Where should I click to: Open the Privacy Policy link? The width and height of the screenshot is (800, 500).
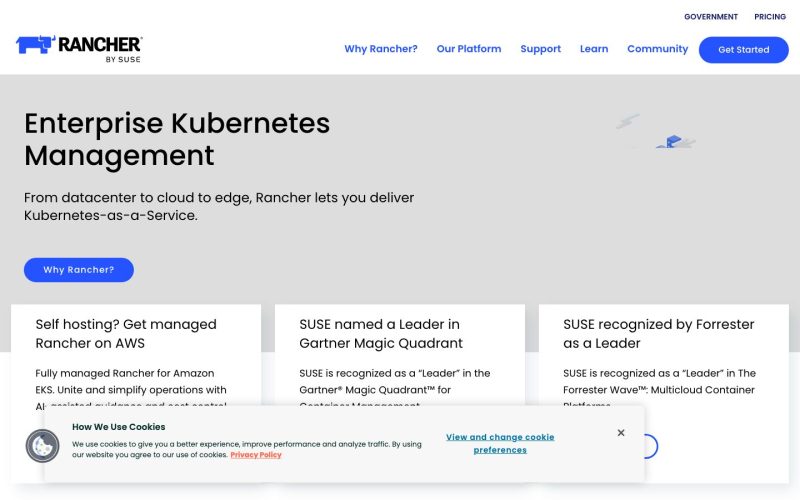coord(256,455)
